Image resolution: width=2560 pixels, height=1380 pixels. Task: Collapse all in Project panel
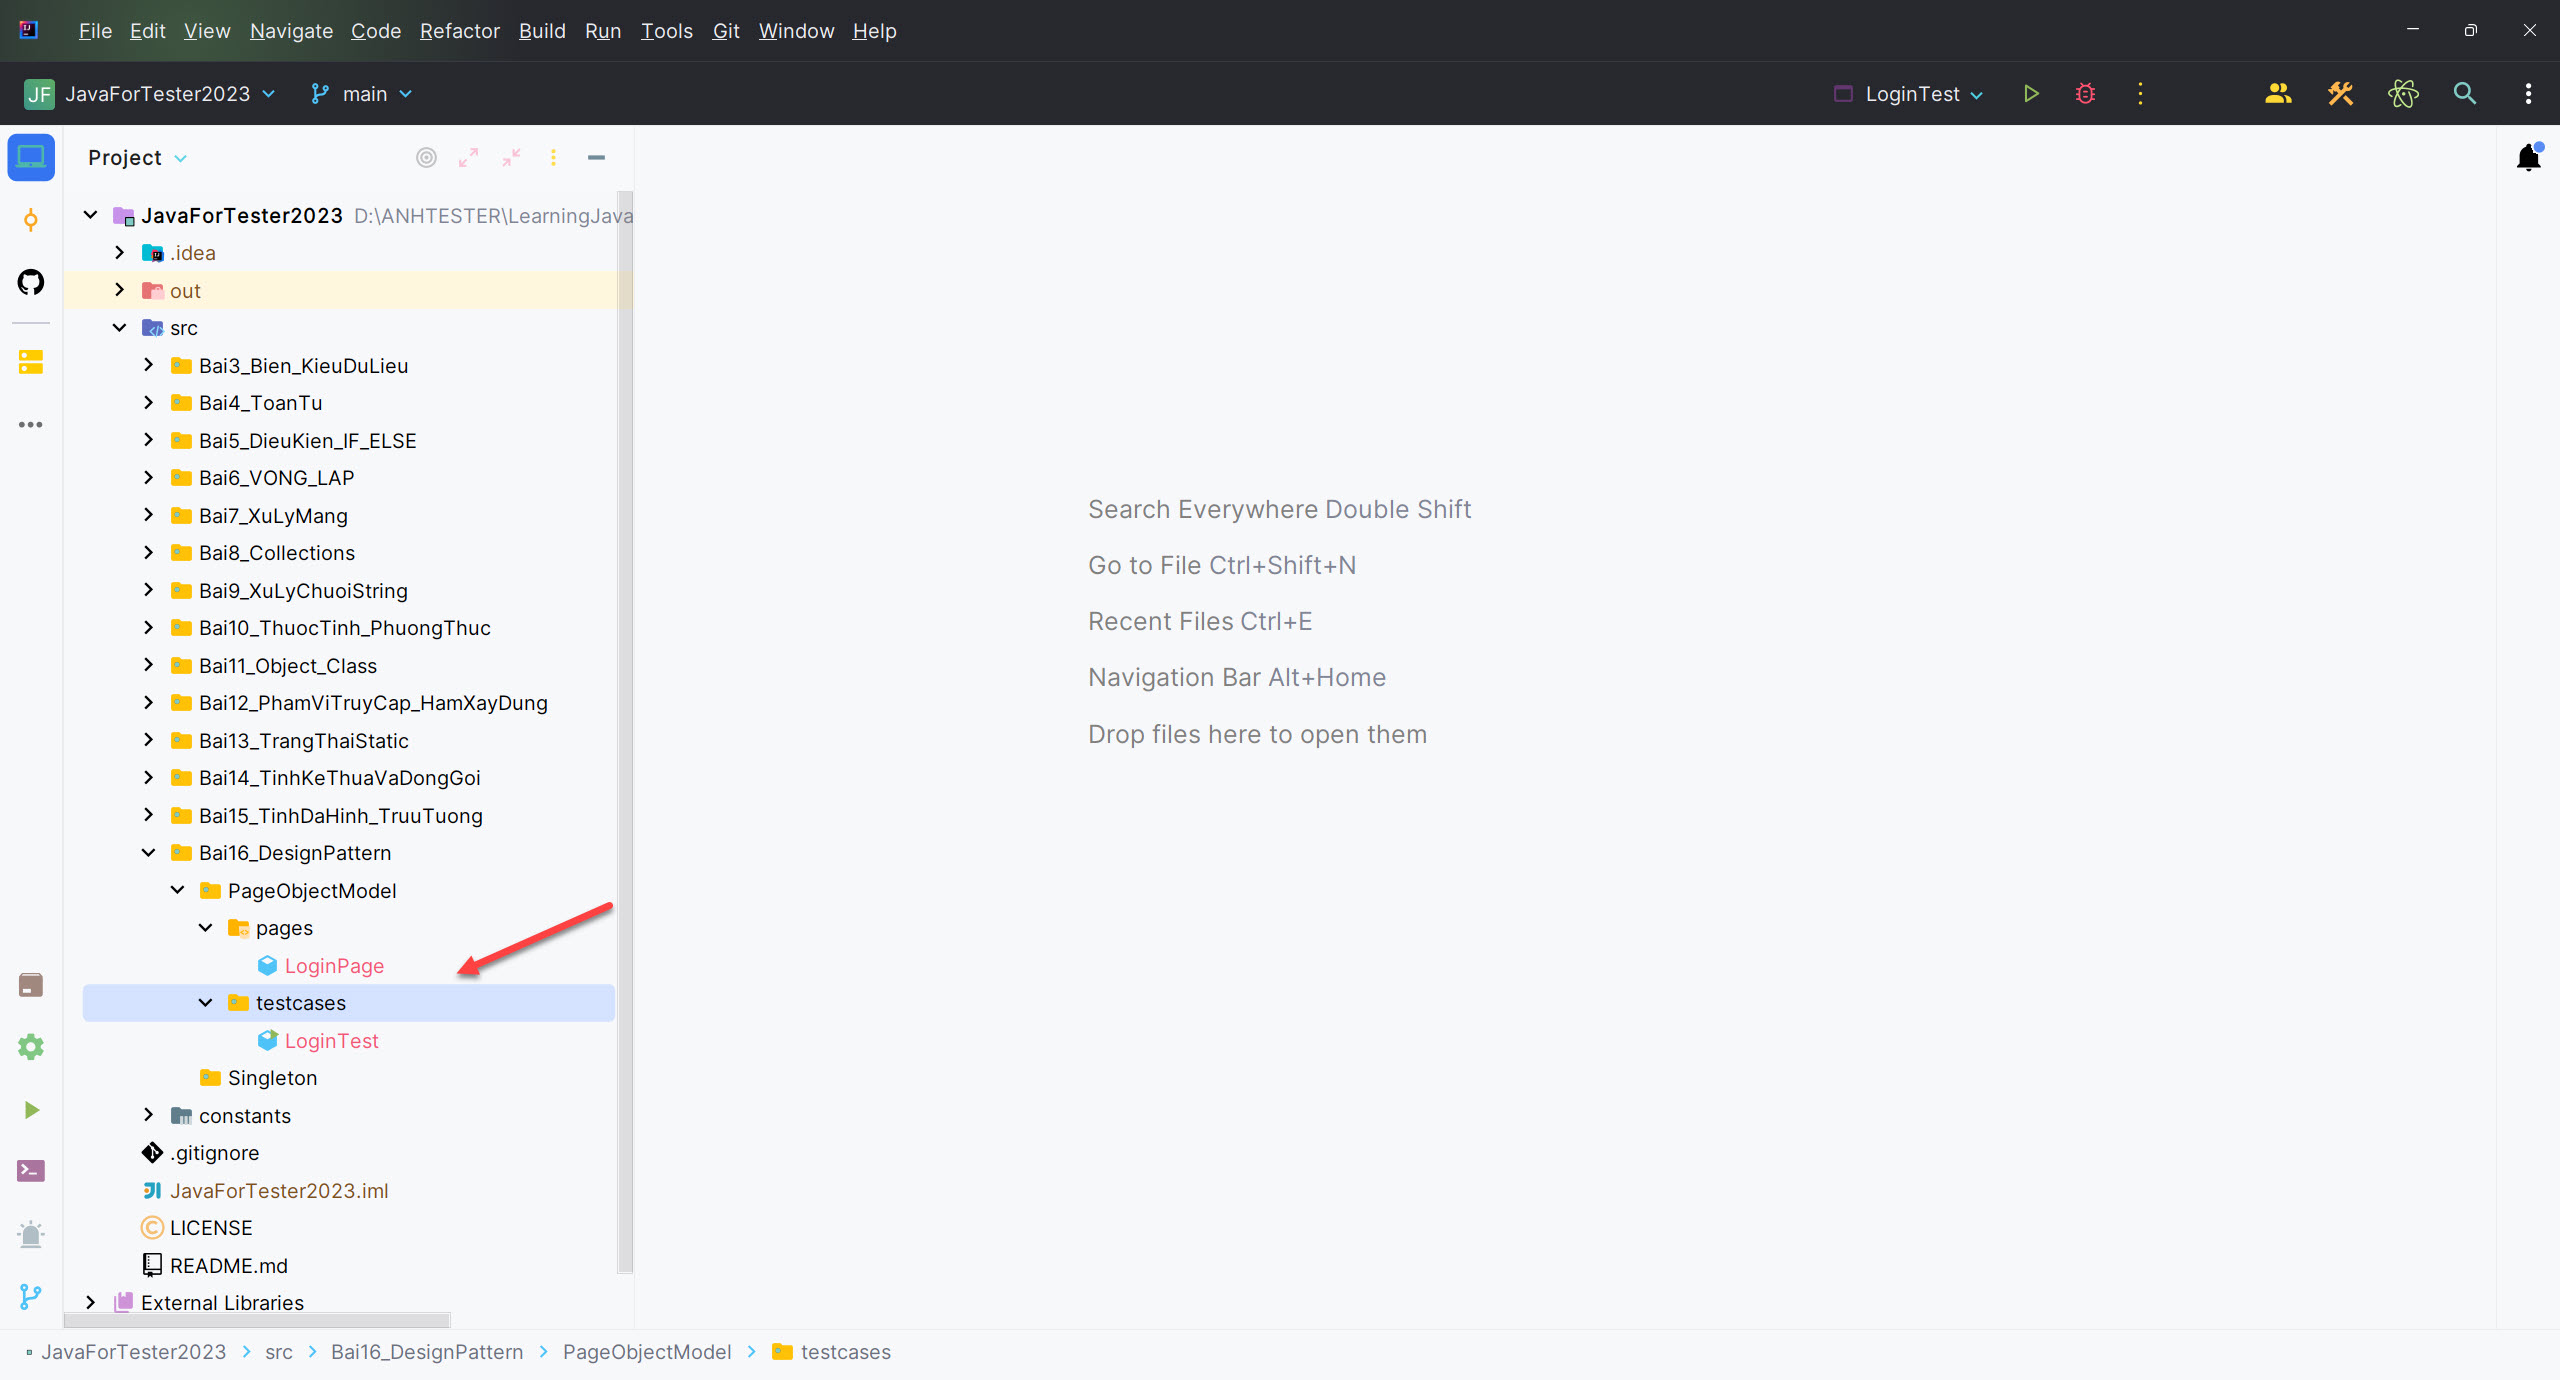pos(511,158)
